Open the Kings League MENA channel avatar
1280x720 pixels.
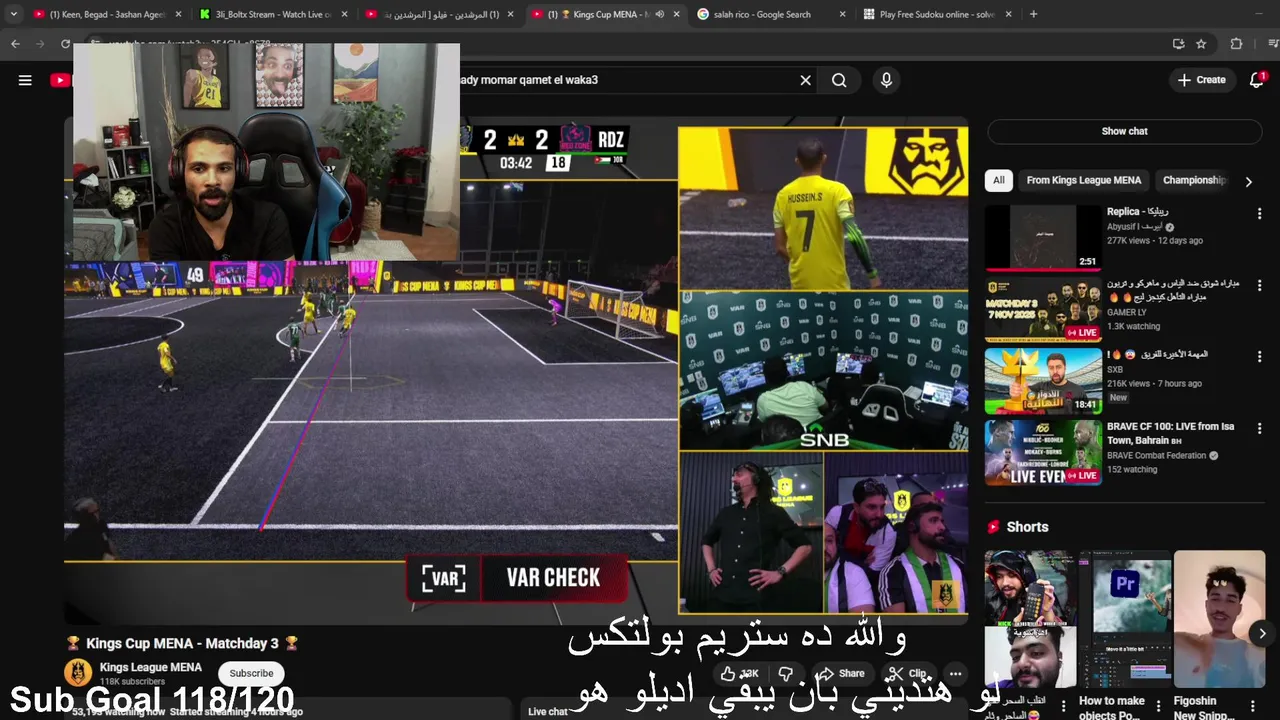coord(78,673)
